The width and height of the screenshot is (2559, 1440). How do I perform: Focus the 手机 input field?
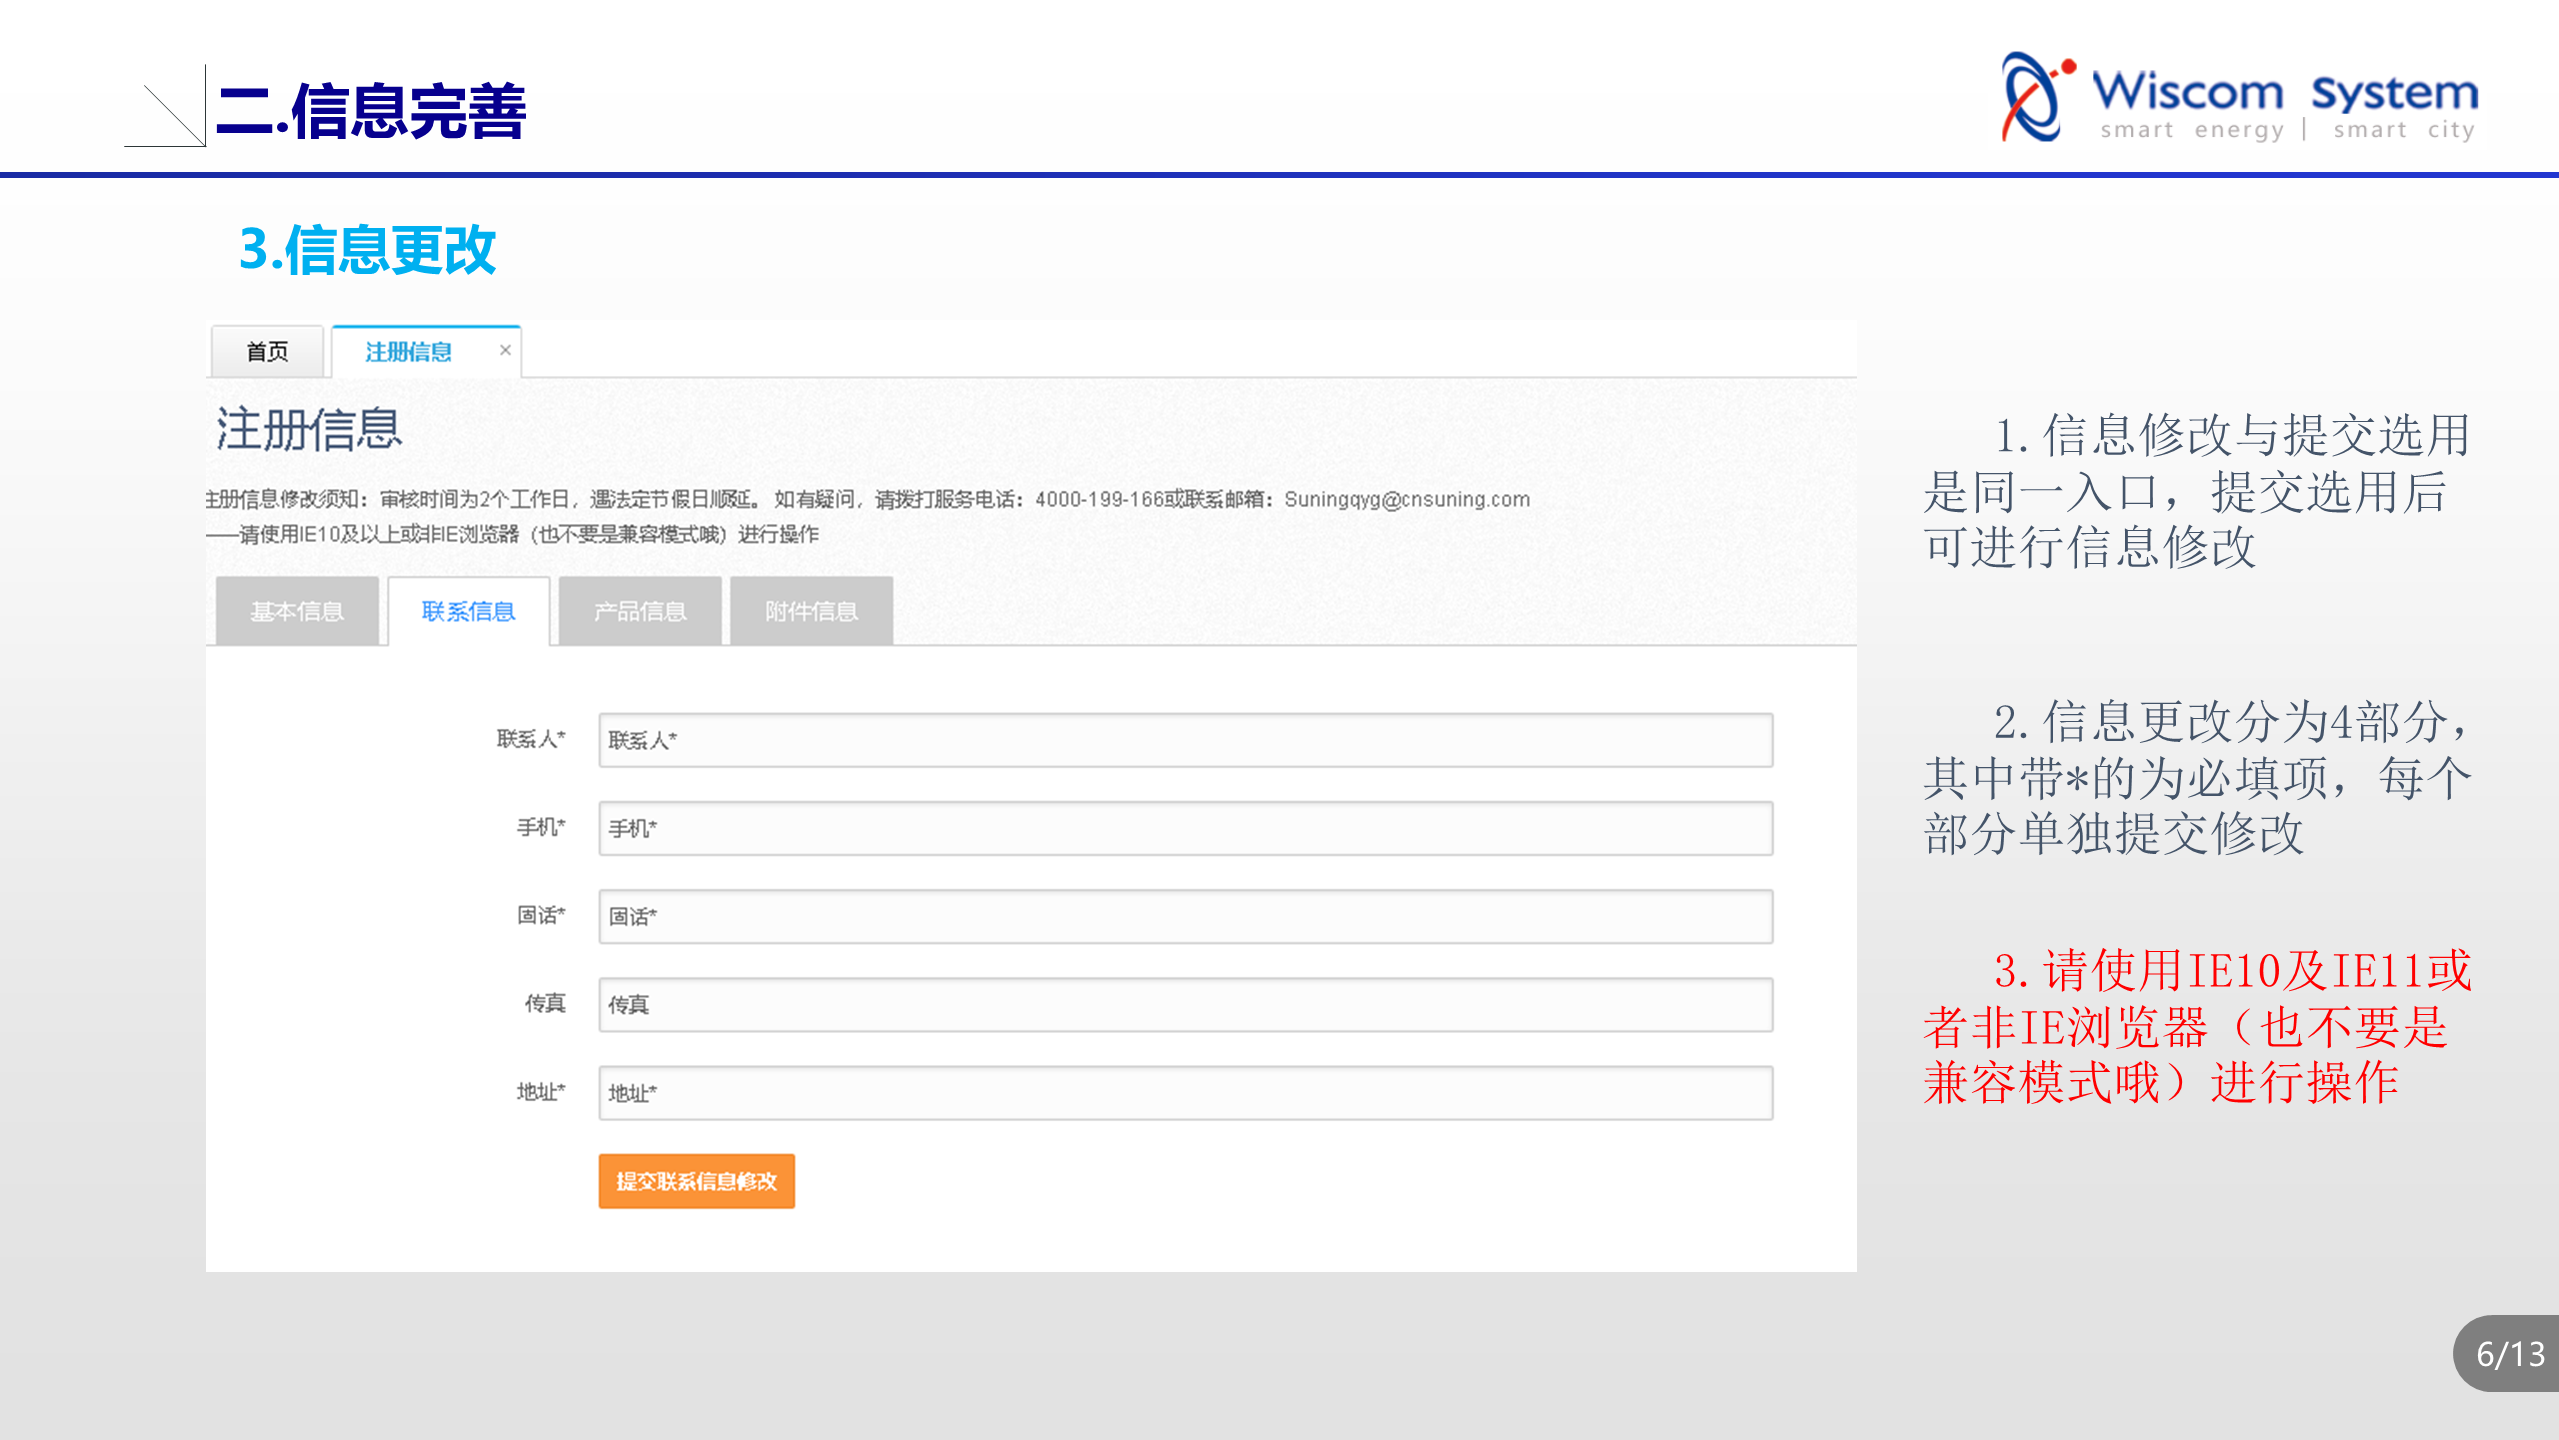pyautogui.click(x=1185, y=828)
